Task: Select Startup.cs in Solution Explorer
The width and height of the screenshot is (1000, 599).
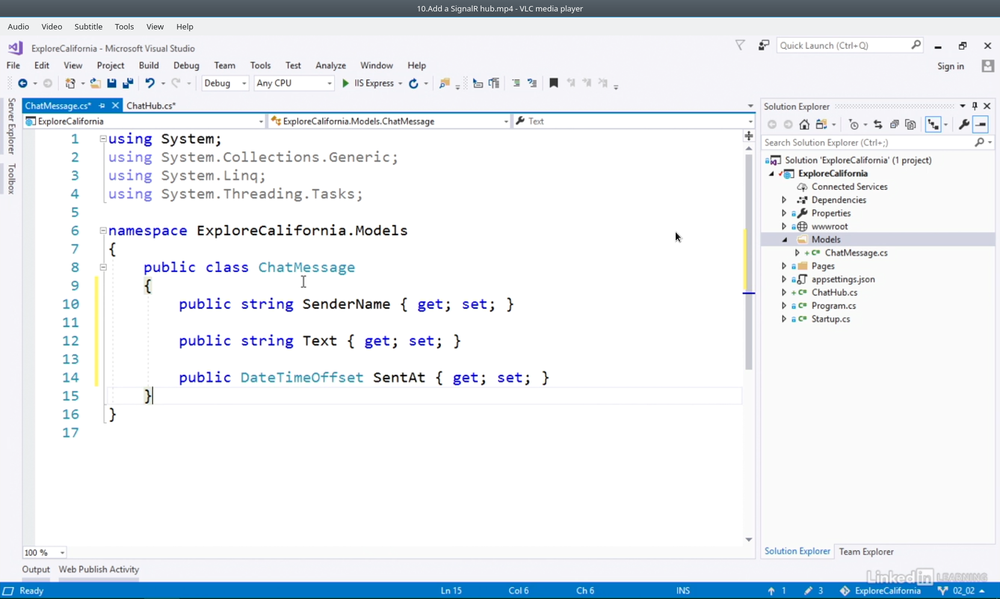Action: click(830, 319)
